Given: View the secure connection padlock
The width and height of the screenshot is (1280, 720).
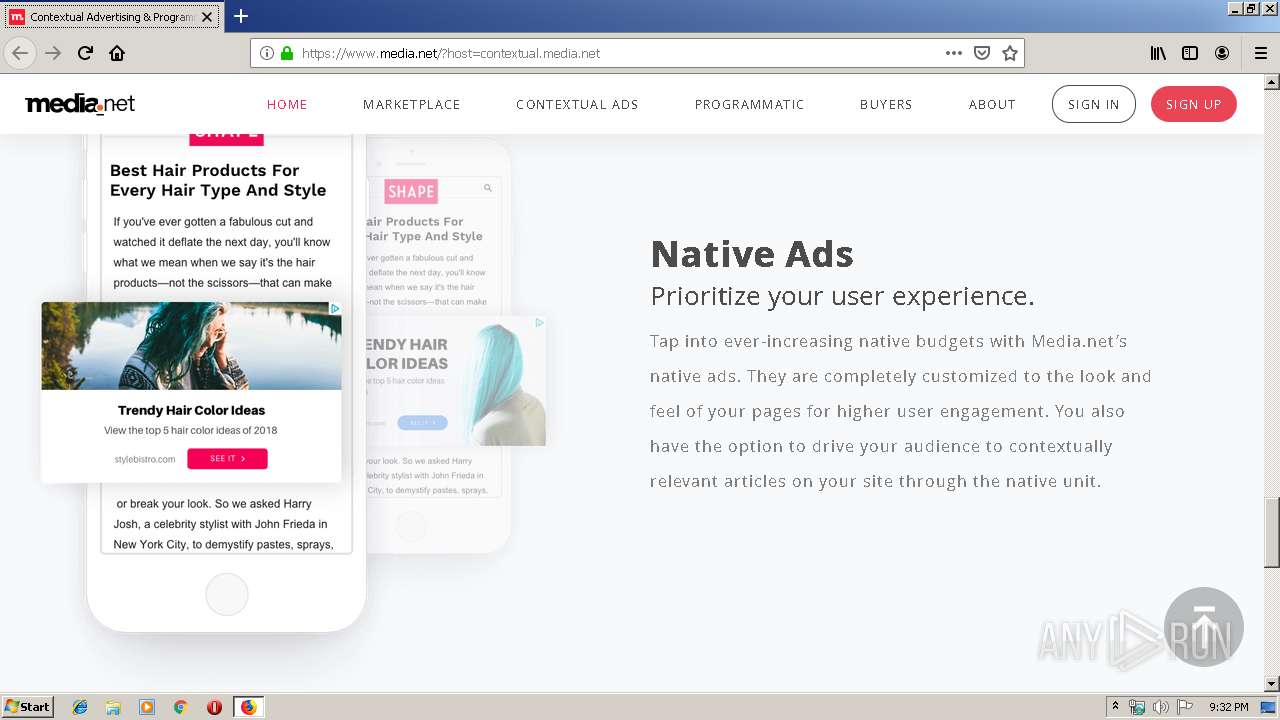Looking at the screenshot, I should [x=287, y=53].
